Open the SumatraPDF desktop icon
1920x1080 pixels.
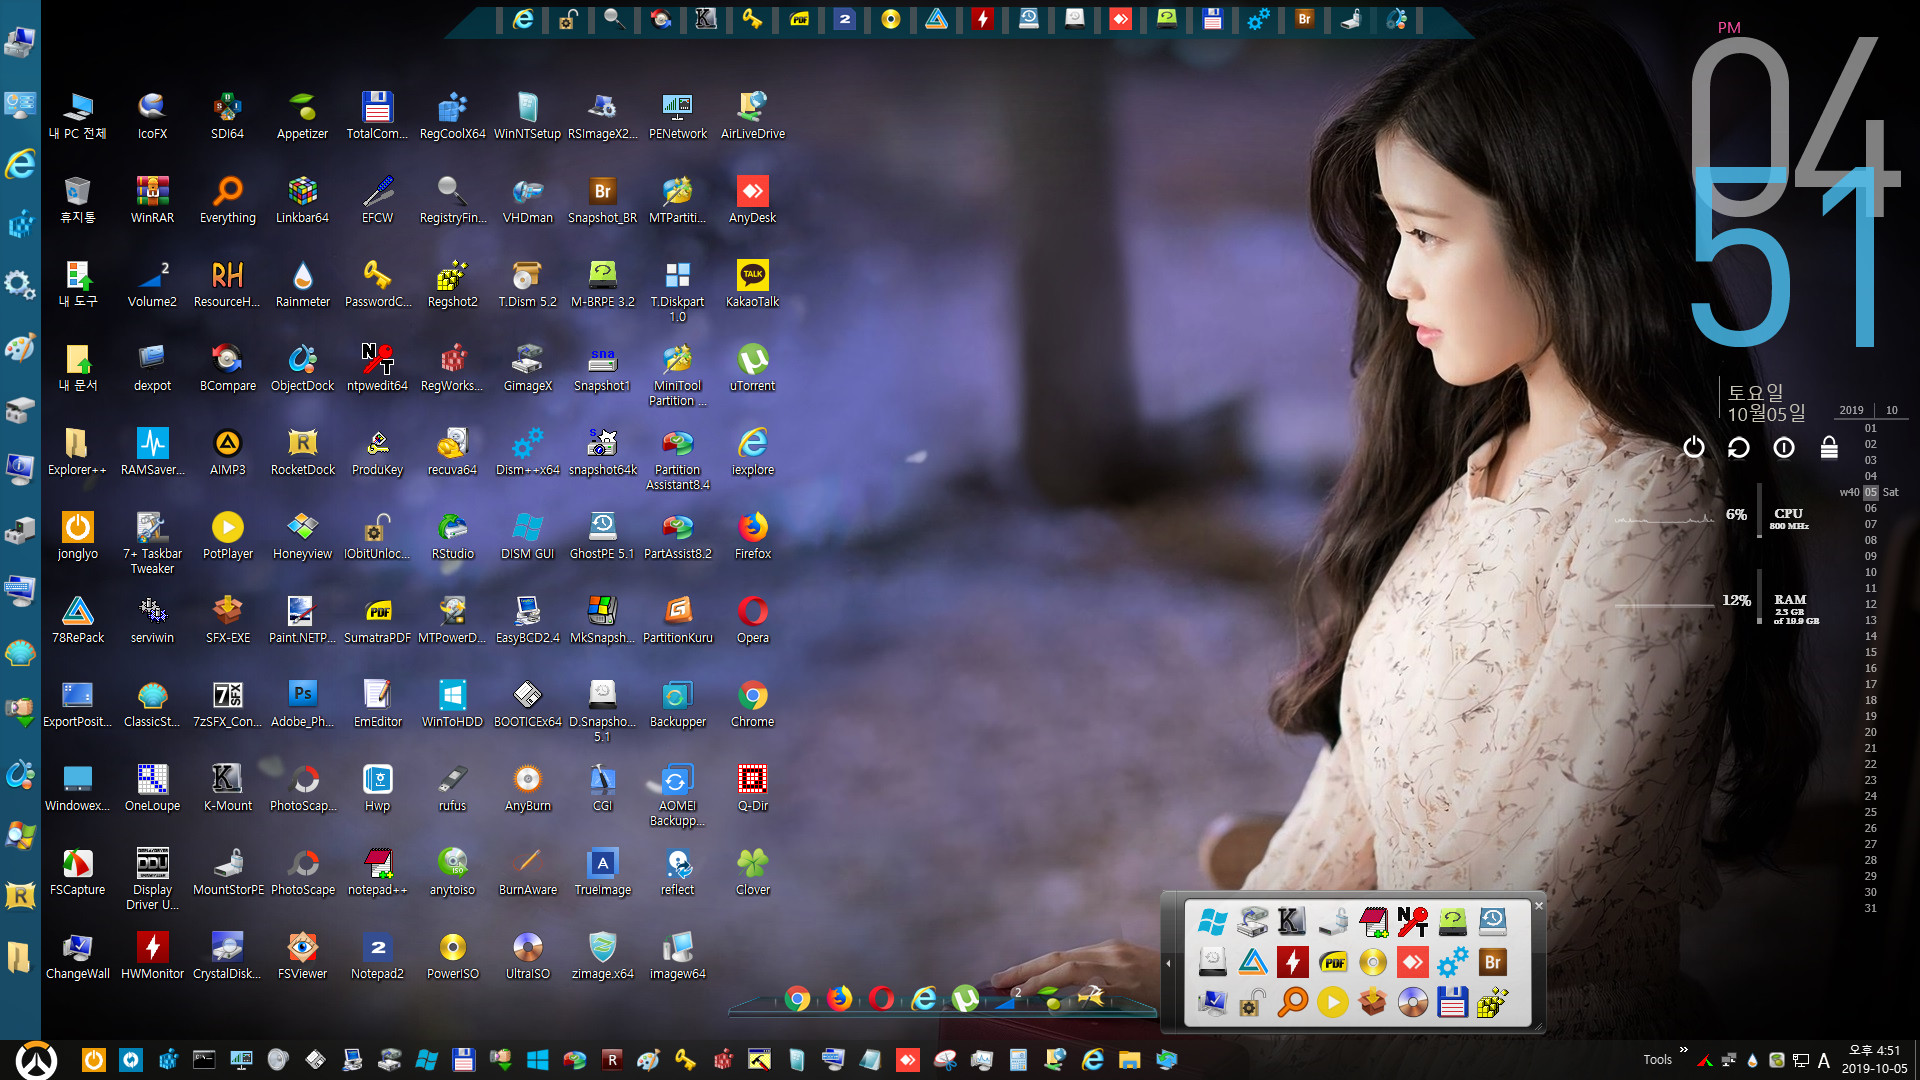377,619
